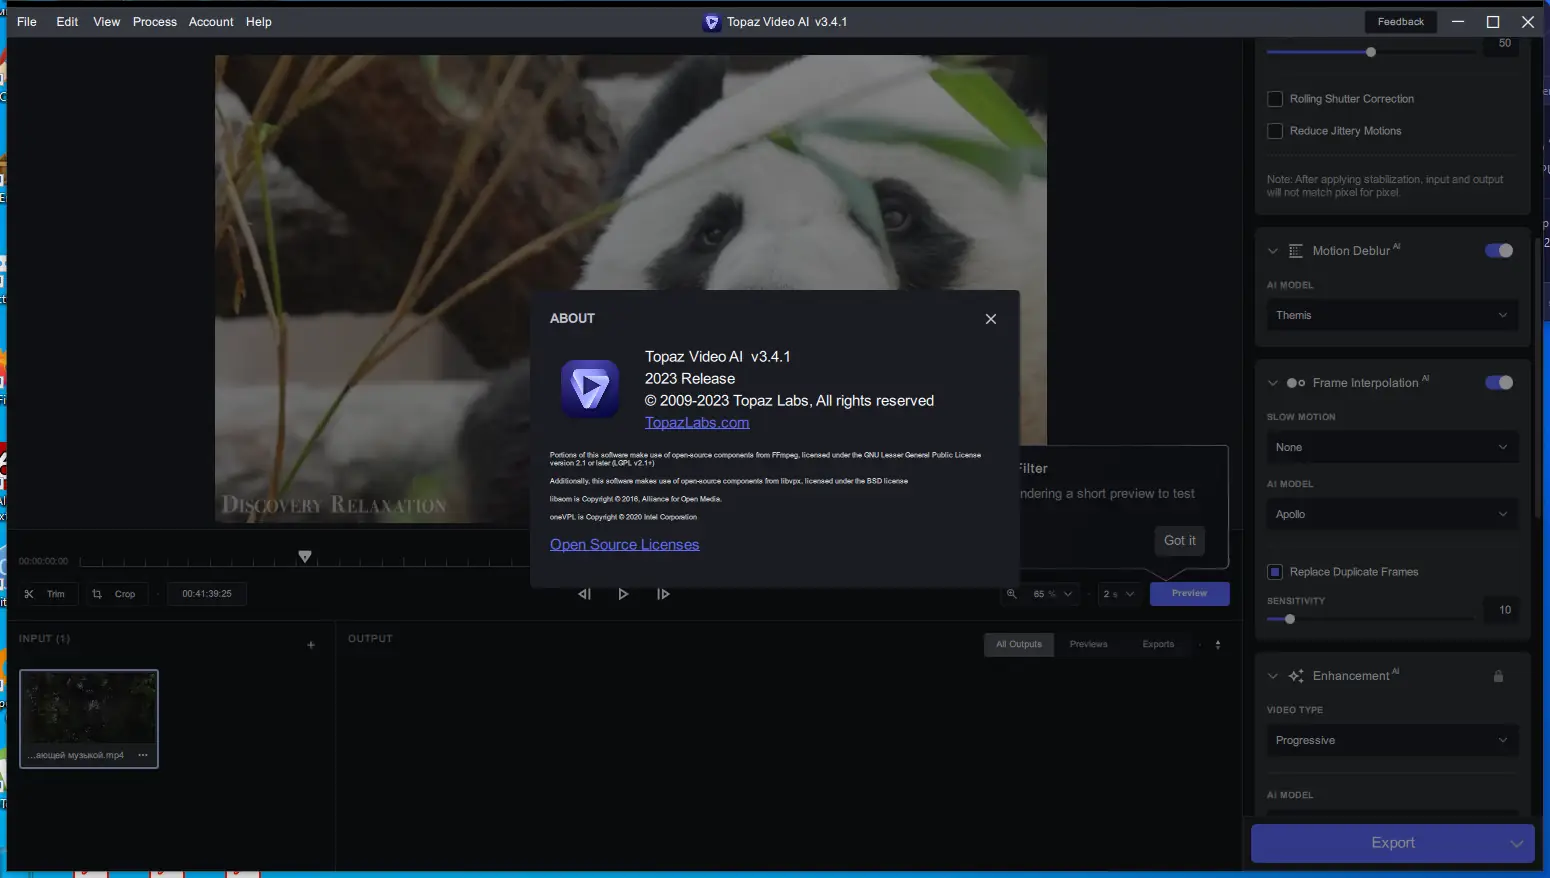This screenshot has width=1550, height=878.
Task: Click the timeline playhead marker
Action: [x=305, y=557]
